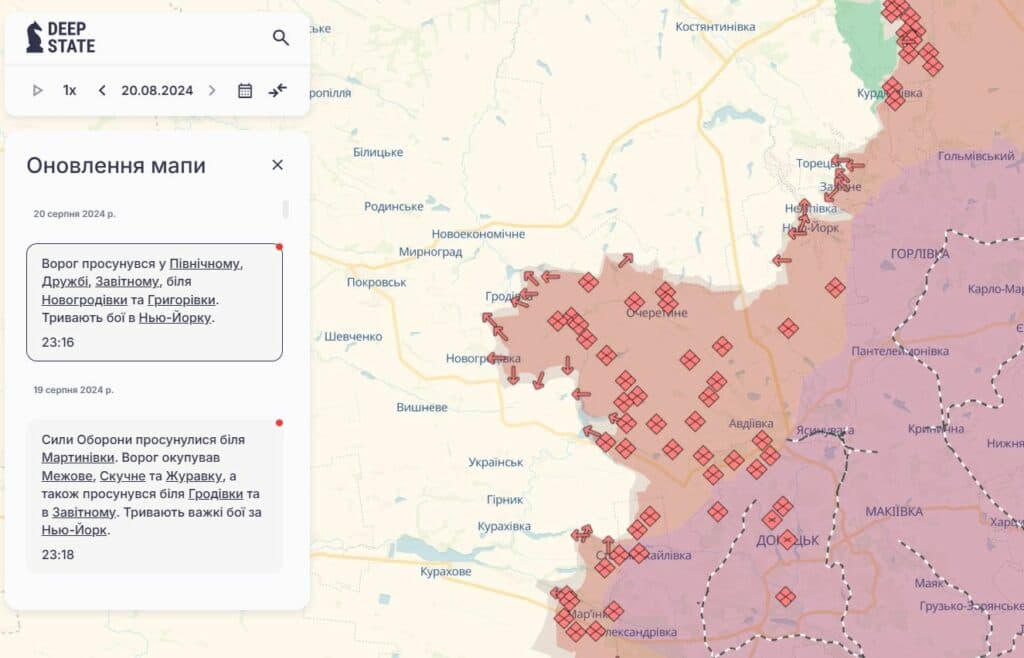Click the updates panel scrollbar
1024x658 pixels.
click(x=286, y=208)
